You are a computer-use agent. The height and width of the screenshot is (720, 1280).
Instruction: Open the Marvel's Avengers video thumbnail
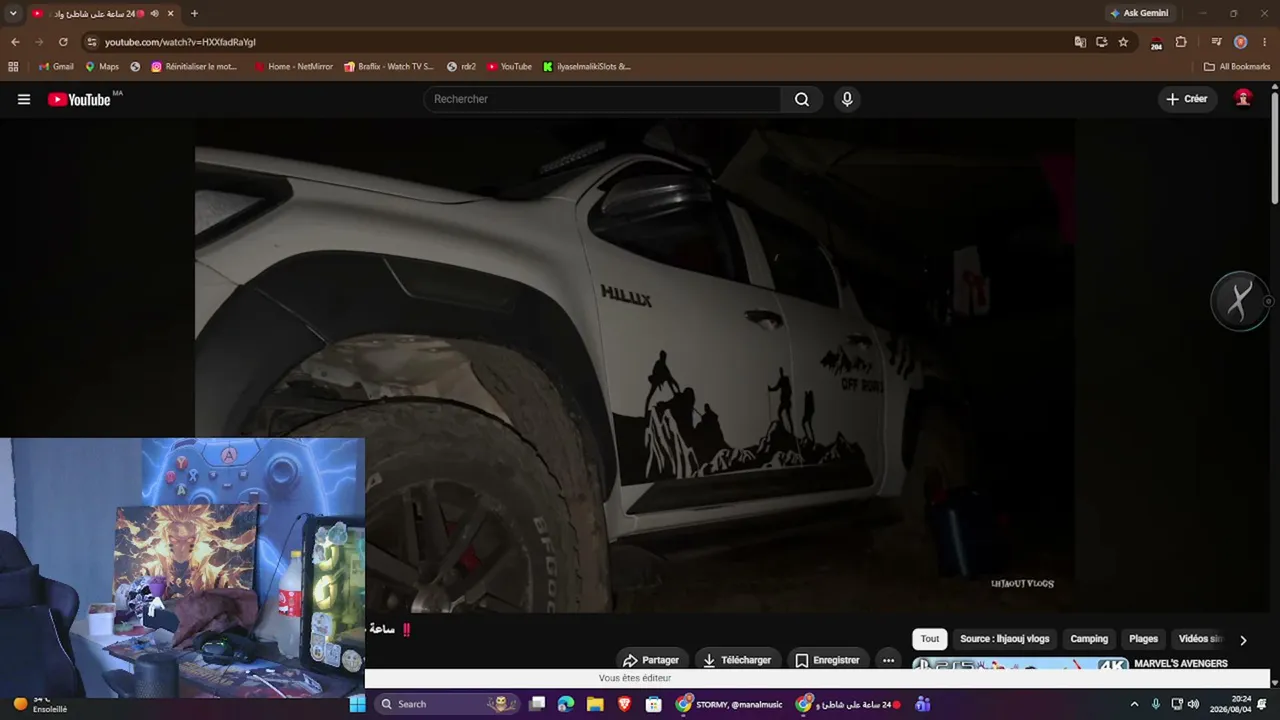(1020, 663)
